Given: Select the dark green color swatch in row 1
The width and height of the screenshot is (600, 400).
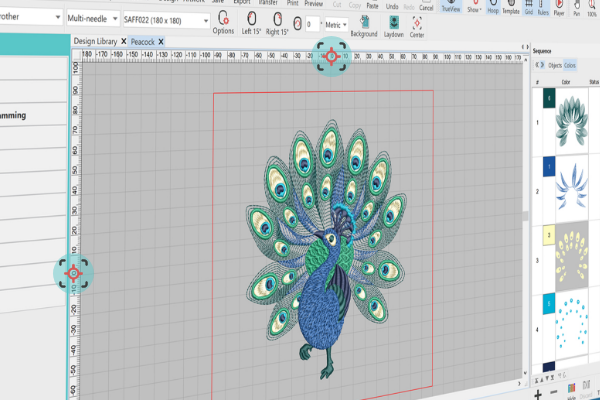Looking at the screenshot, I should [549, 98].
